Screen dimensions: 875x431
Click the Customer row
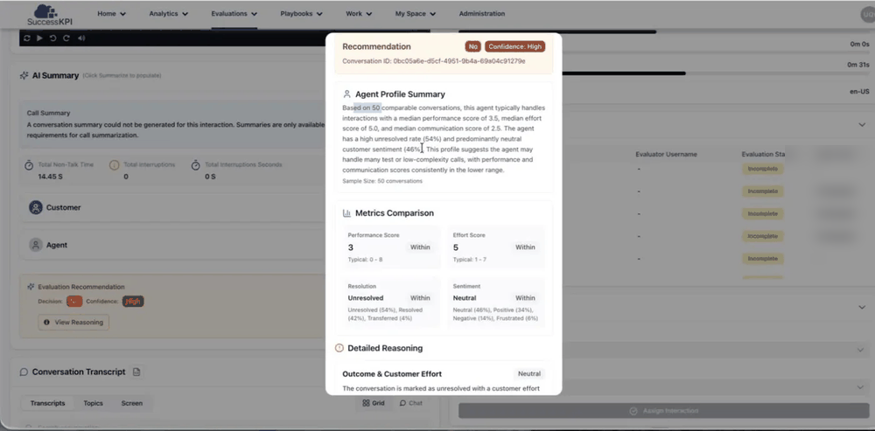click(173, 208)
